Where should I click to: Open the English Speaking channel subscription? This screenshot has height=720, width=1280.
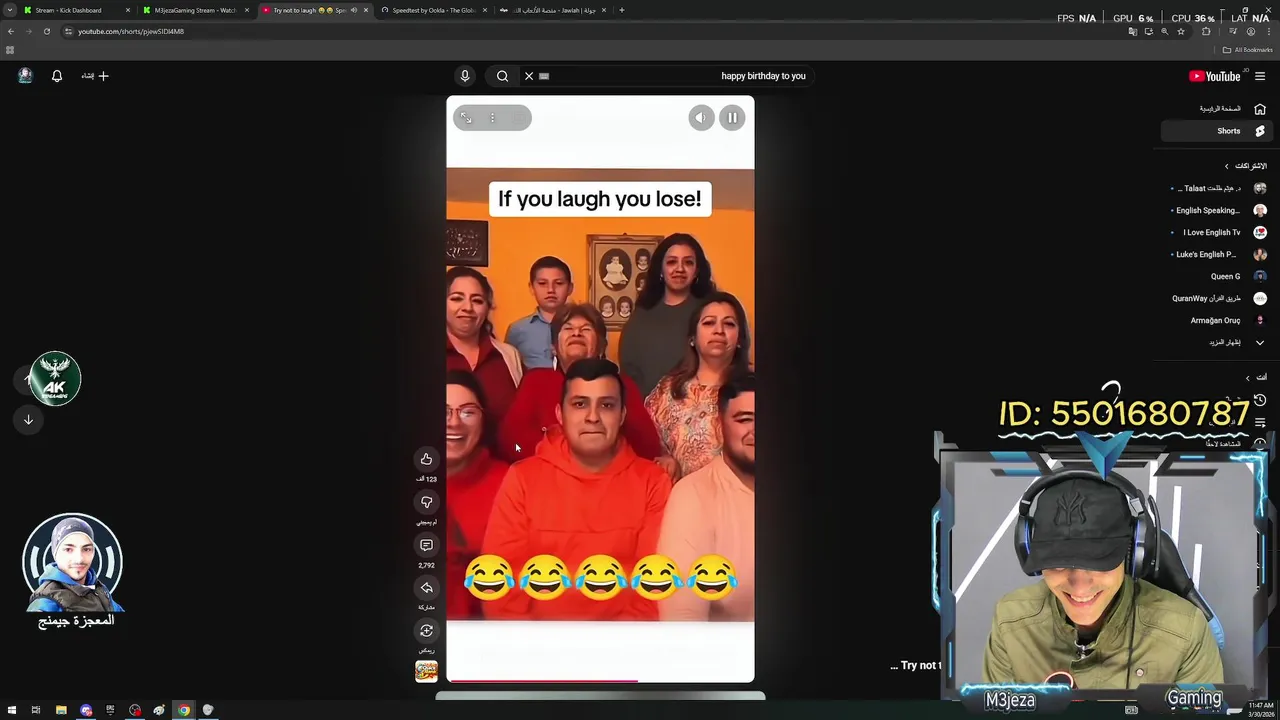1217,210
